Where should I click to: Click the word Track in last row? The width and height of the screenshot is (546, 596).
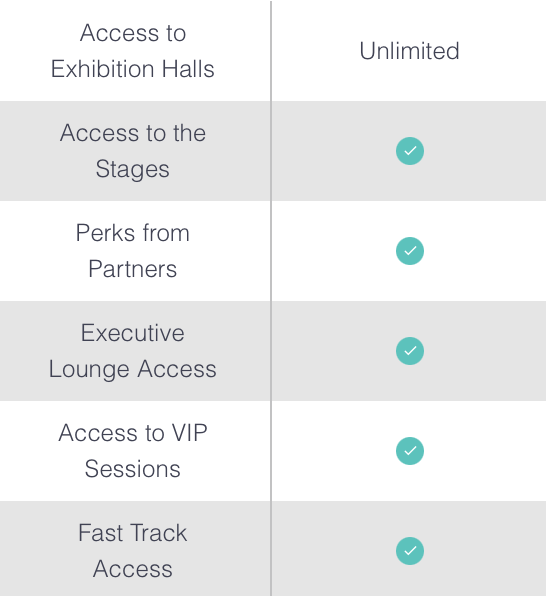(160, 533)
